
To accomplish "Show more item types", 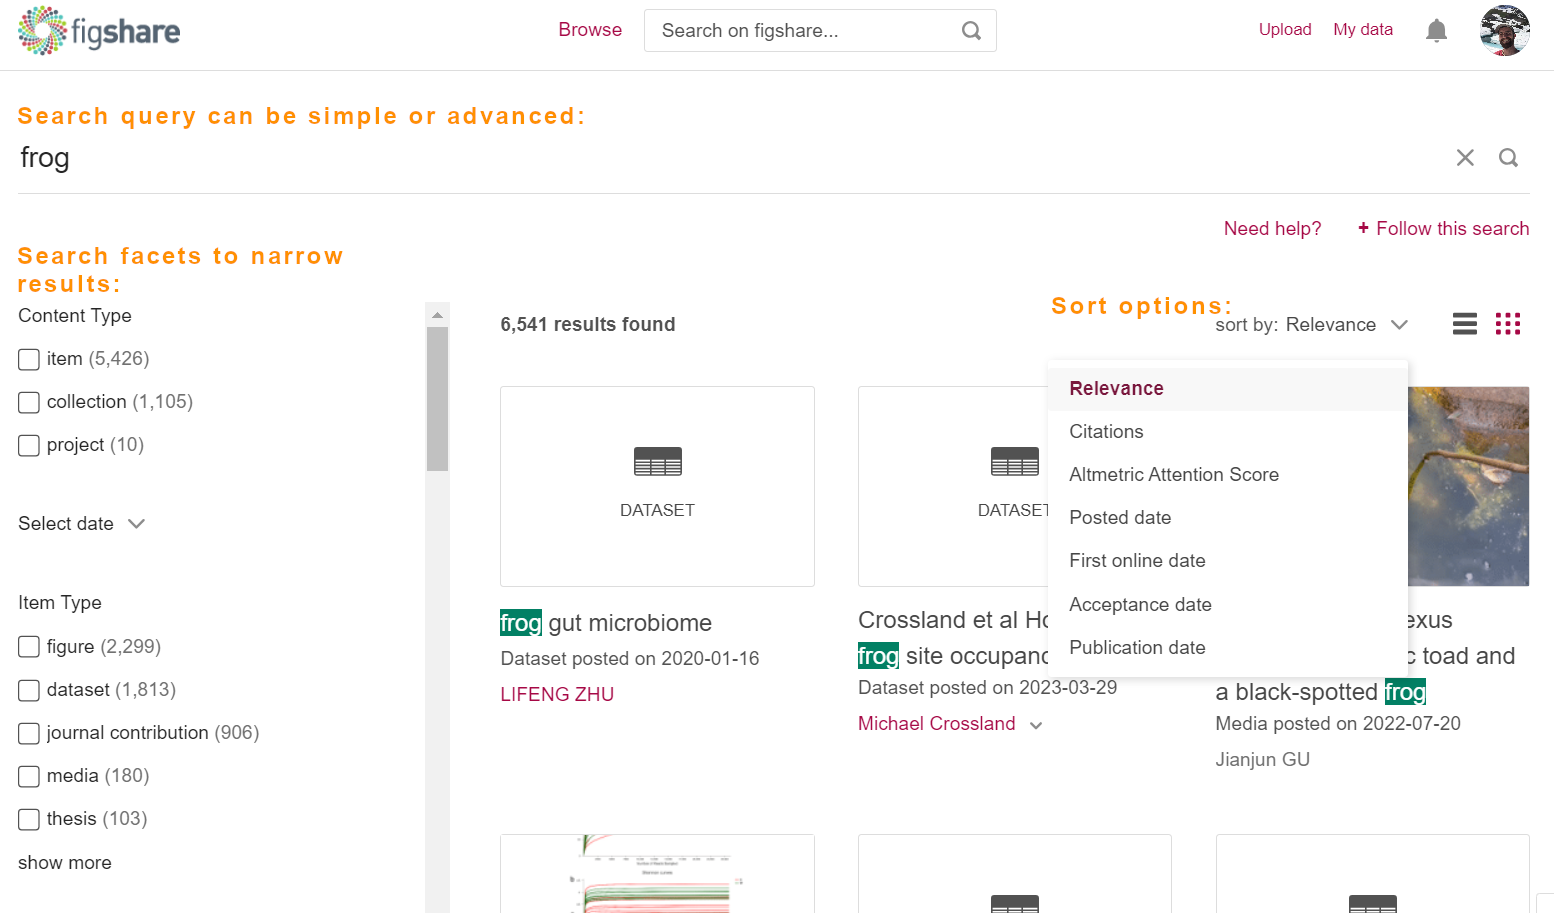I will point(64,862).
